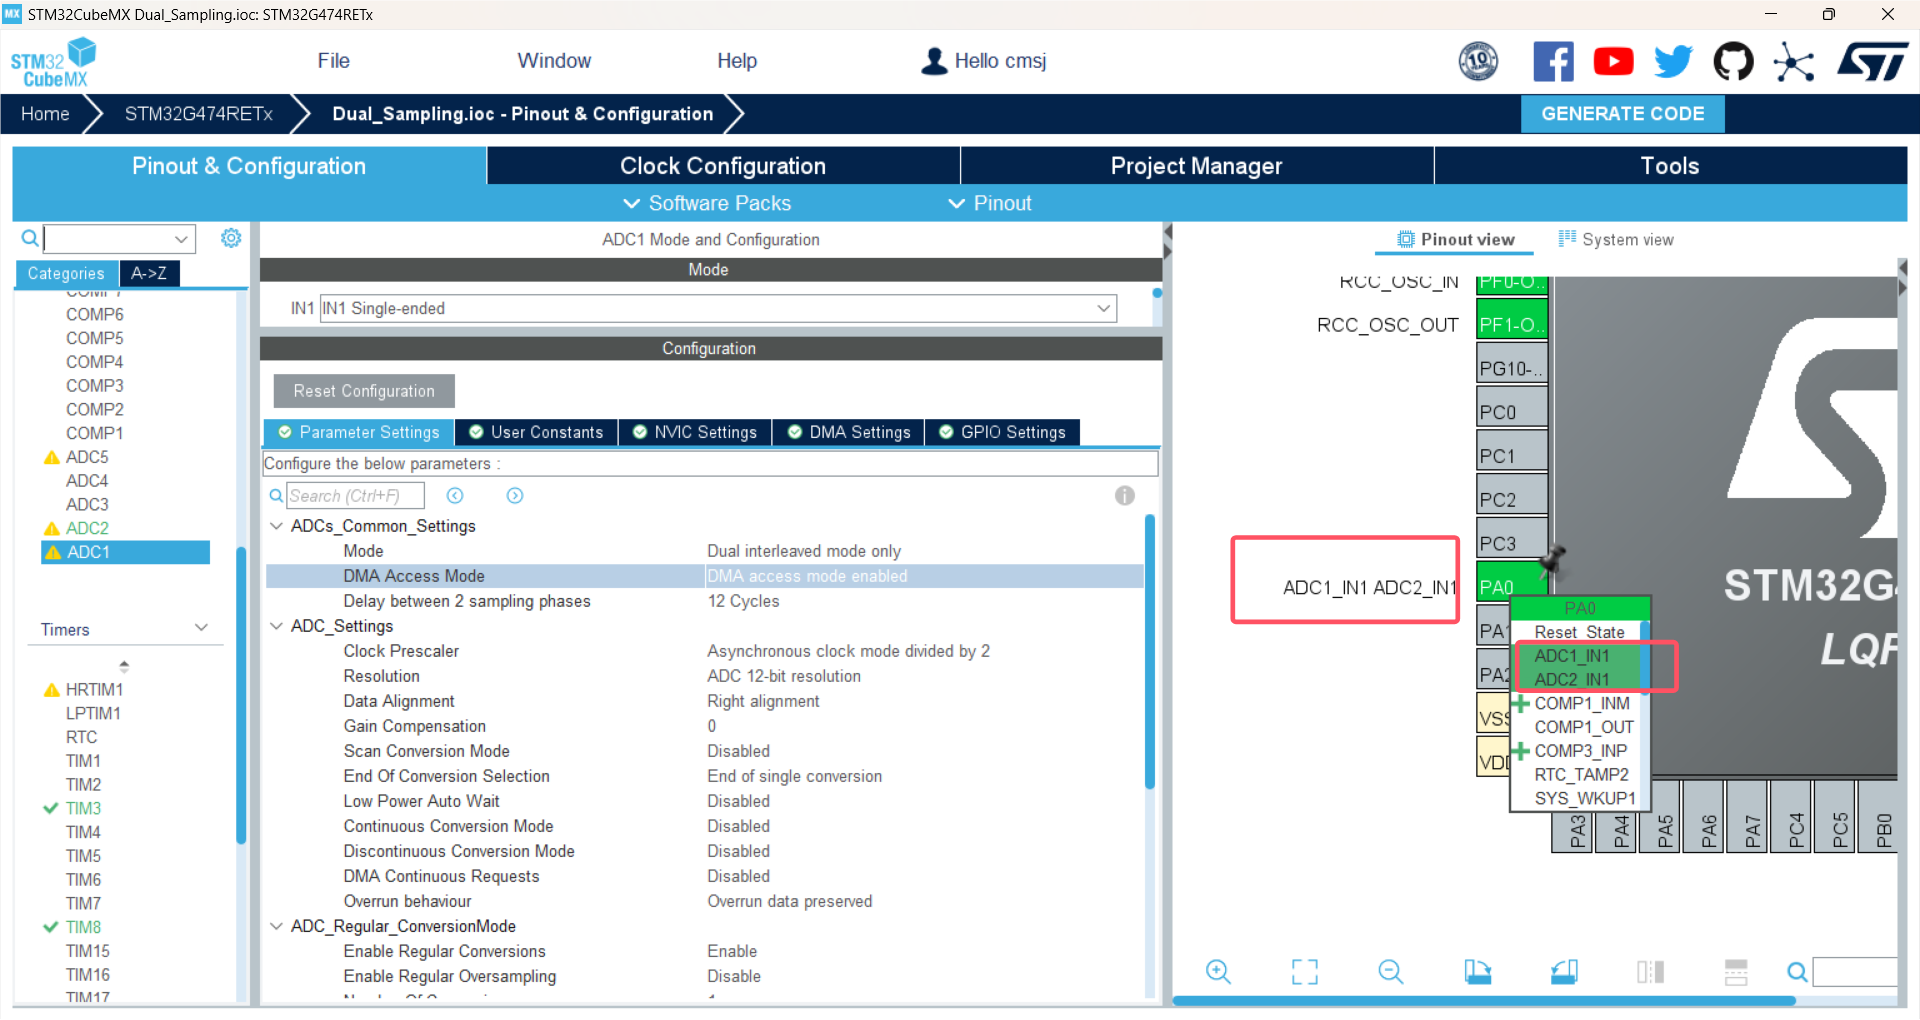Go to the Home breadcrumb
This screenshot has width=1920, height=1020.
pos(45,114)
